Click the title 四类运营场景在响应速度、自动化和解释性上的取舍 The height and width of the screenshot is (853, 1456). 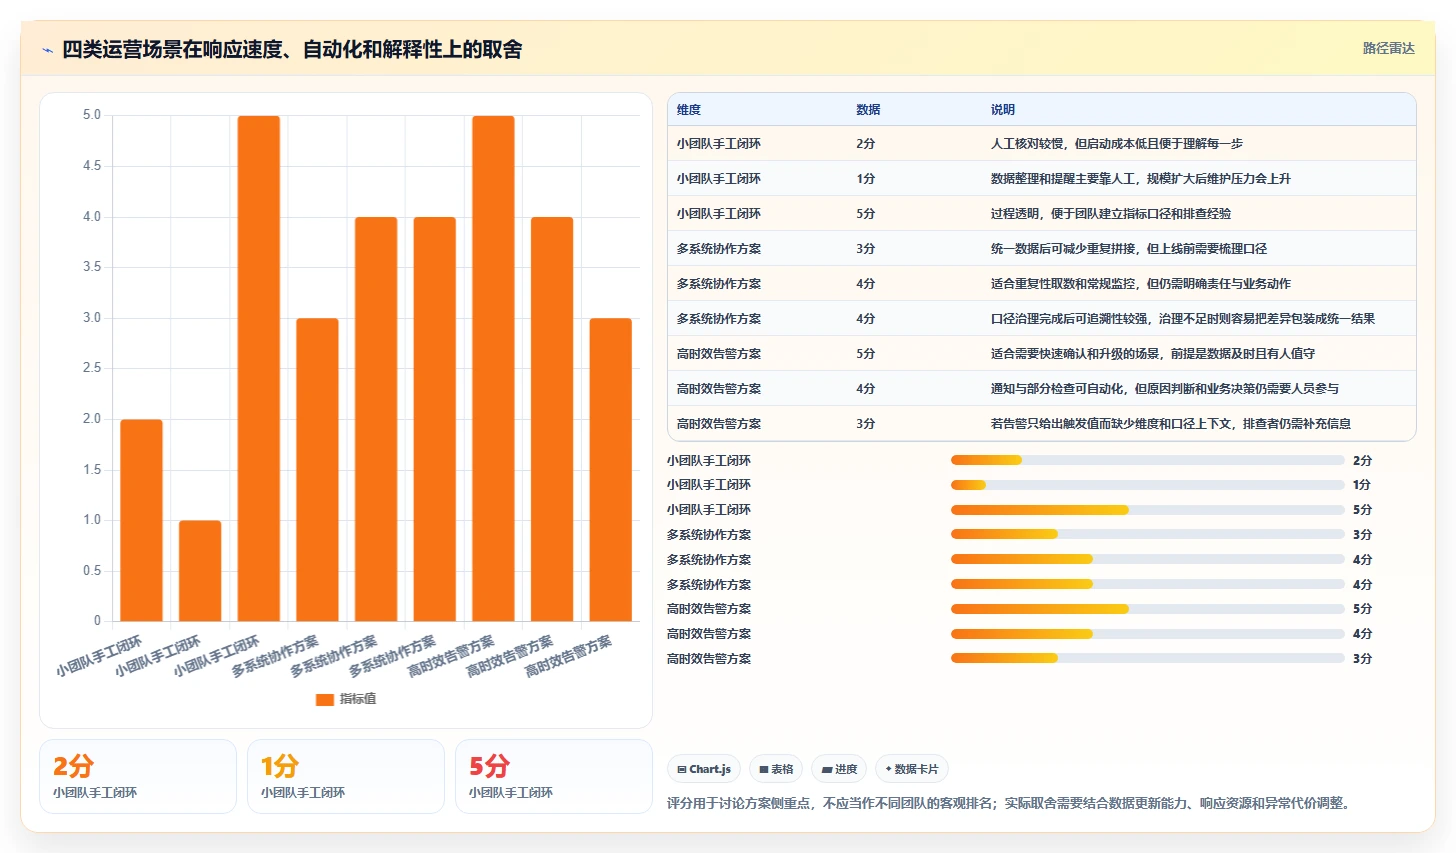[292, 49]
